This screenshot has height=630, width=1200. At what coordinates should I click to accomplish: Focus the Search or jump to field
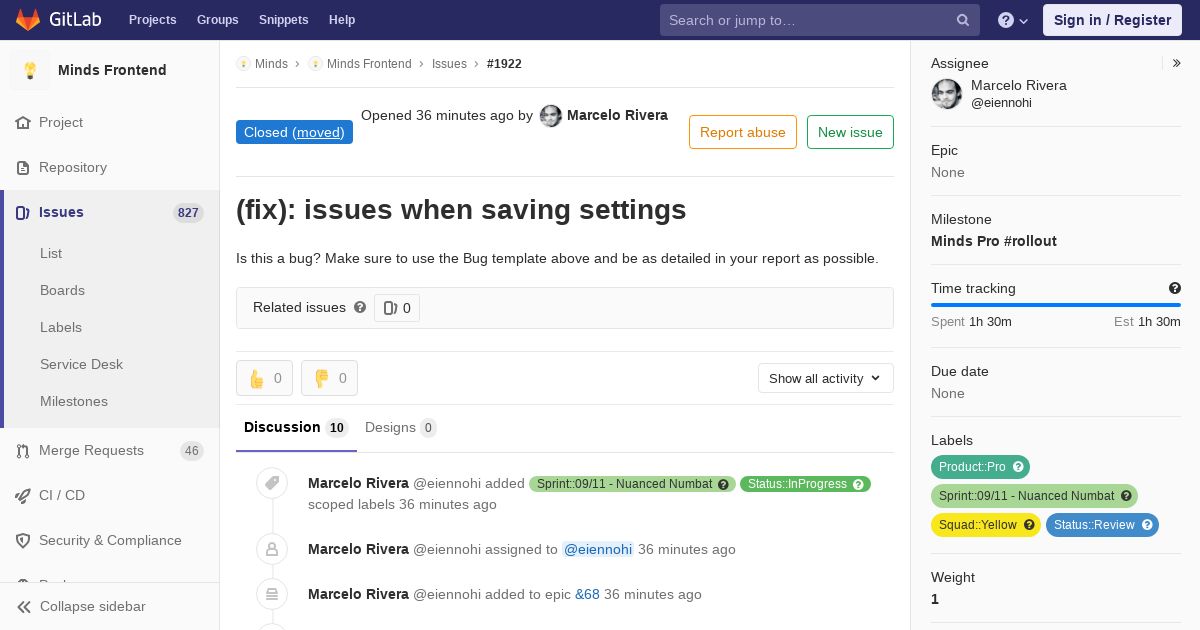coord(808,20)
